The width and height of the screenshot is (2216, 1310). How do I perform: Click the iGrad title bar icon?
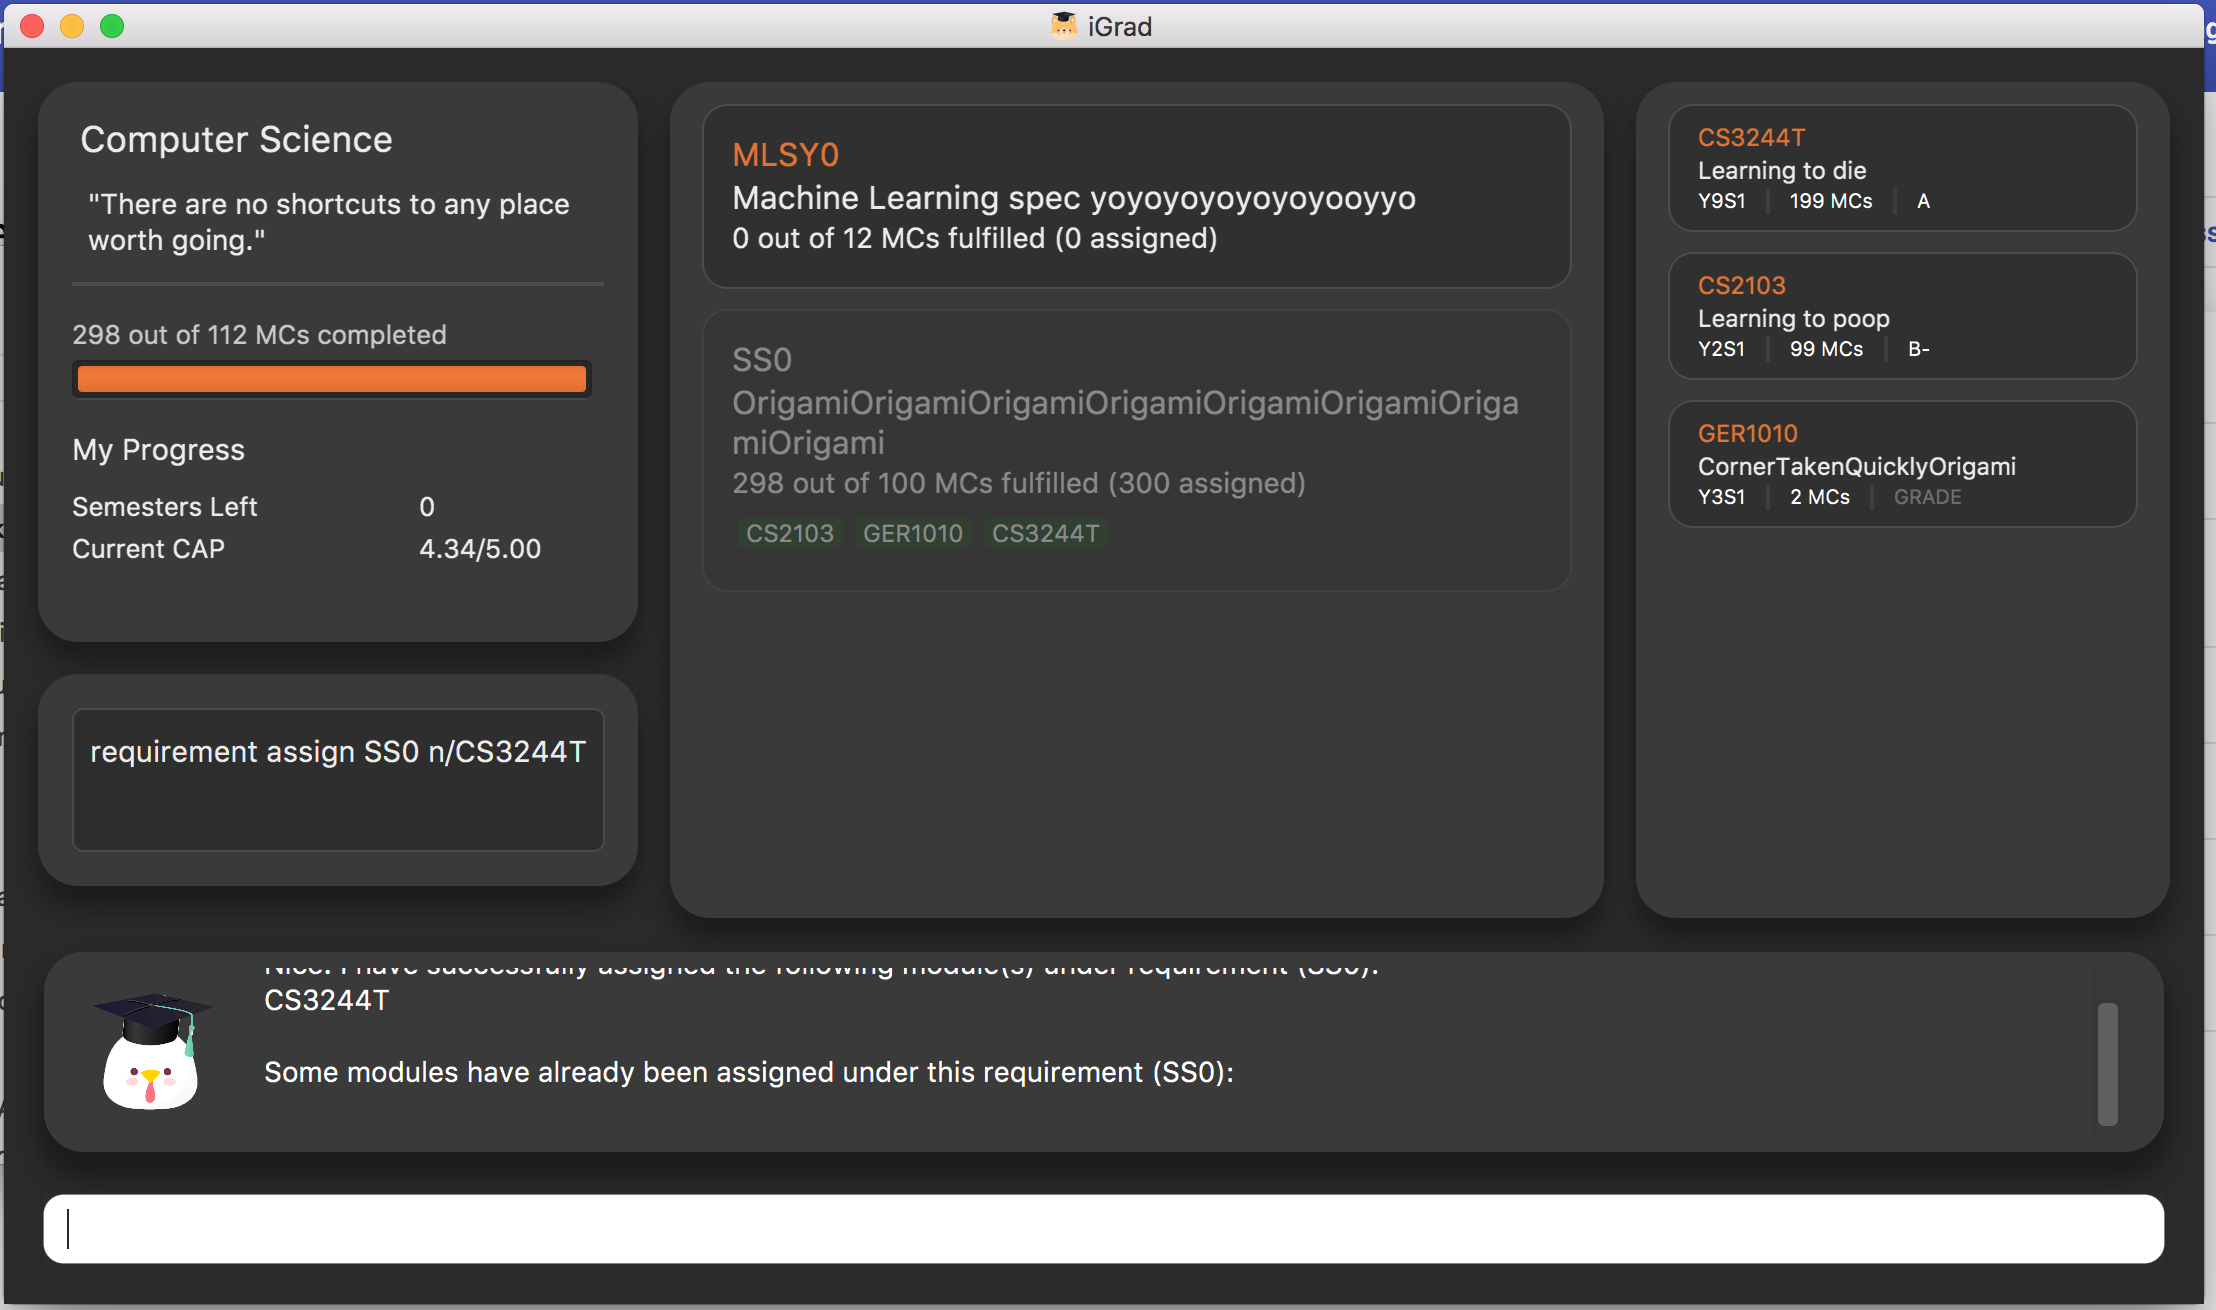(1063, 26)
